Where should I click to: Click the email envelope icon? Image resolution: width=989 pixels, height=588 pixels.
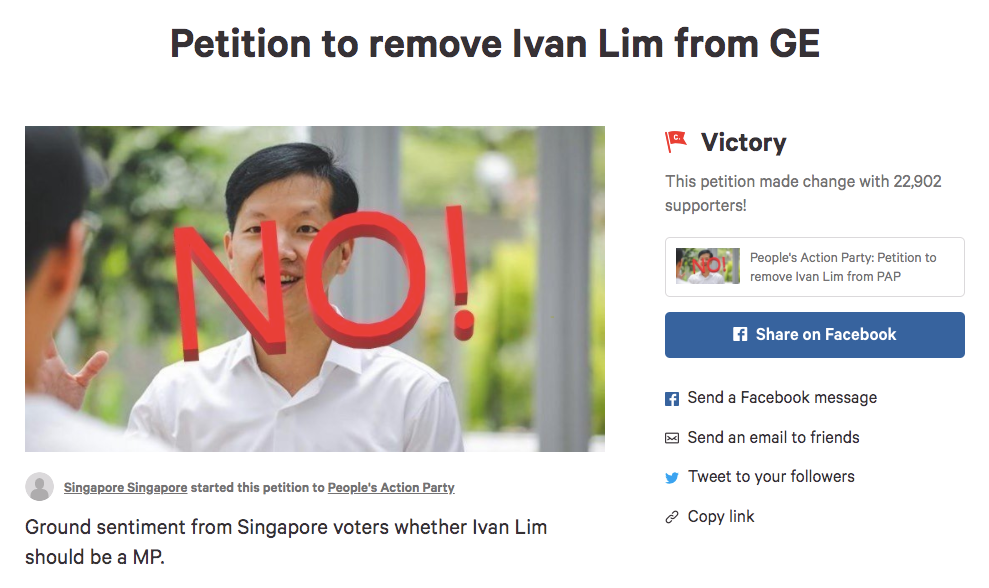(x=672, y=438)
